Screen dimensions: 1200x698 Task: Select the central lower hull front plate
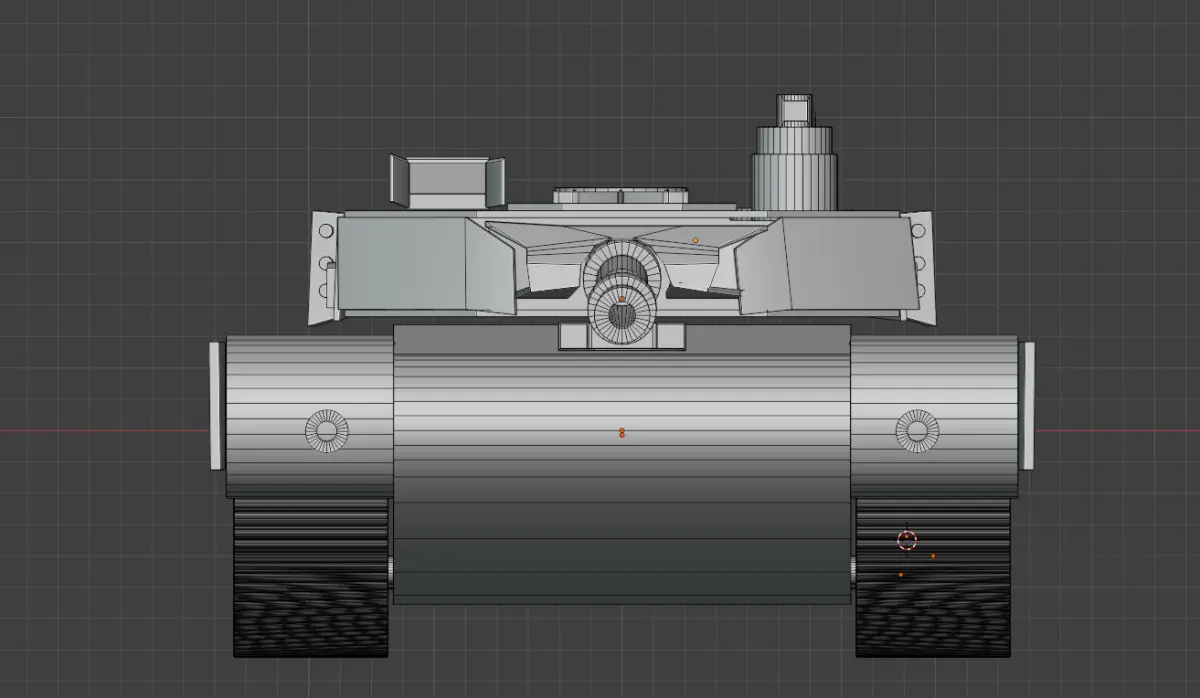621,463
